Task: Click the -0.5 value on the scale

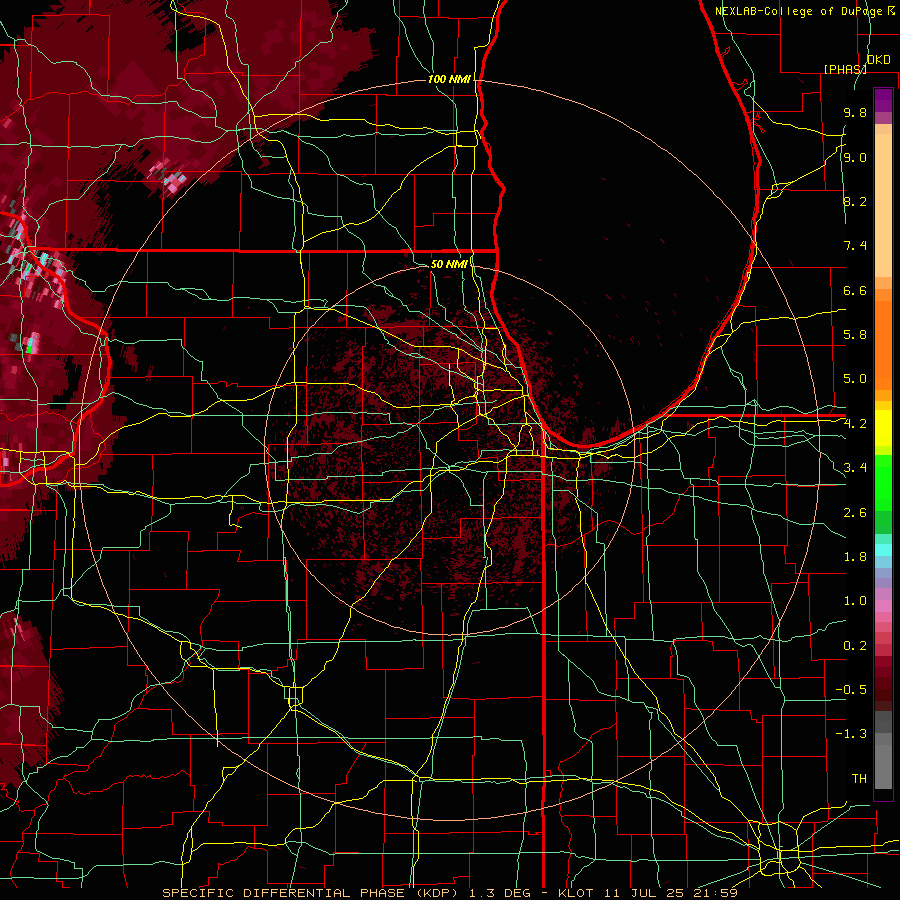Action: click(851, 690)
